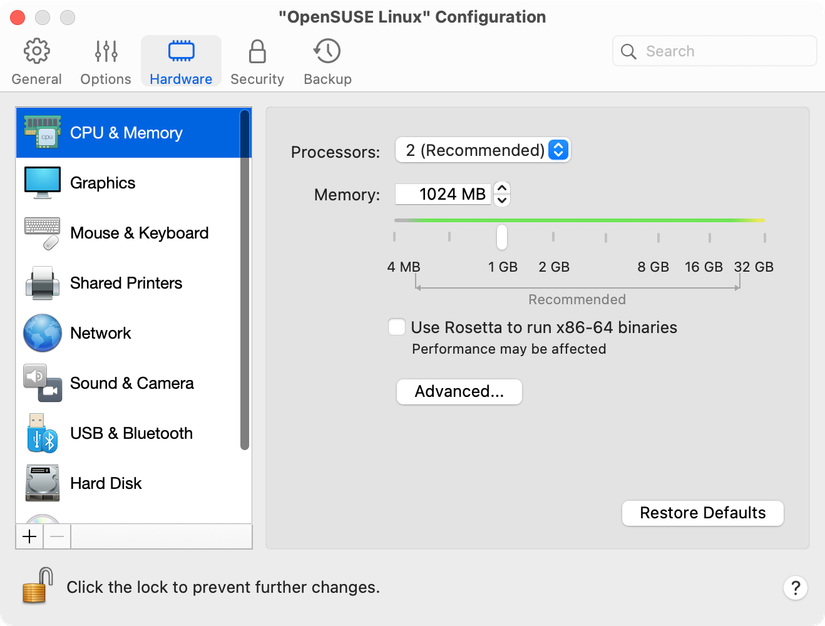
Task: Select the Hardware tab
Action: [x=180, y=62]
